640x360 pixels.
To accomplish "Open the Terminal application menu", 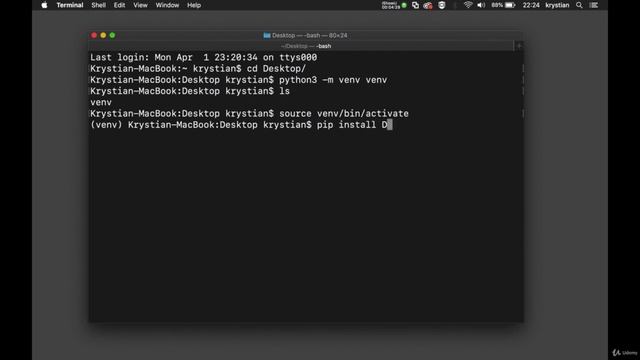I will pyautogui.click(x=70, y=5).
